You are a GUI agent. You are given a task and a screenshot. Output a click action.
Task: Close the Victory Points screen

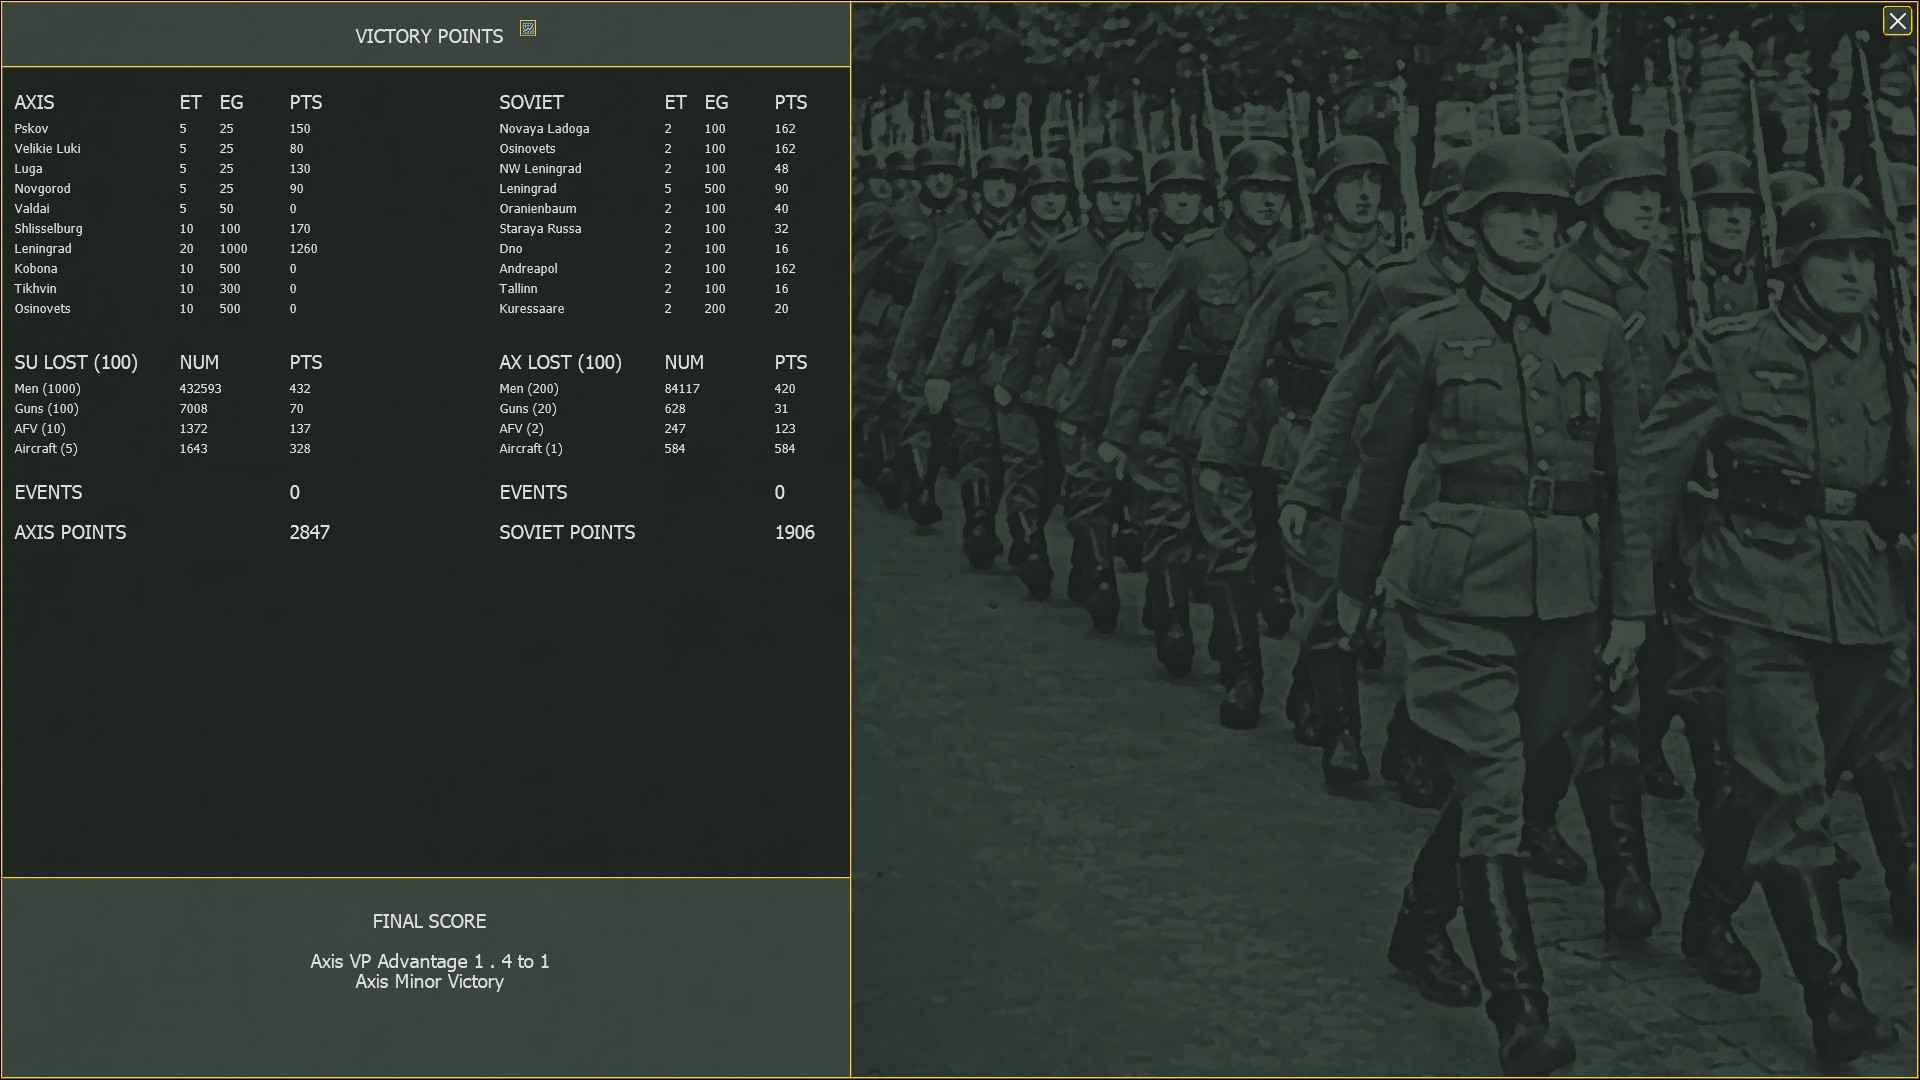[x=1896, y=21]
